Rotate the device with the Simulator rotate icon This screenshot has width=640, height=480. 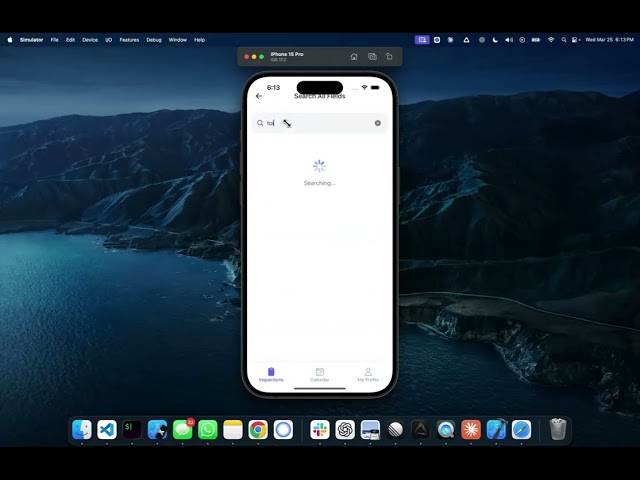click(x=389, y=57)
